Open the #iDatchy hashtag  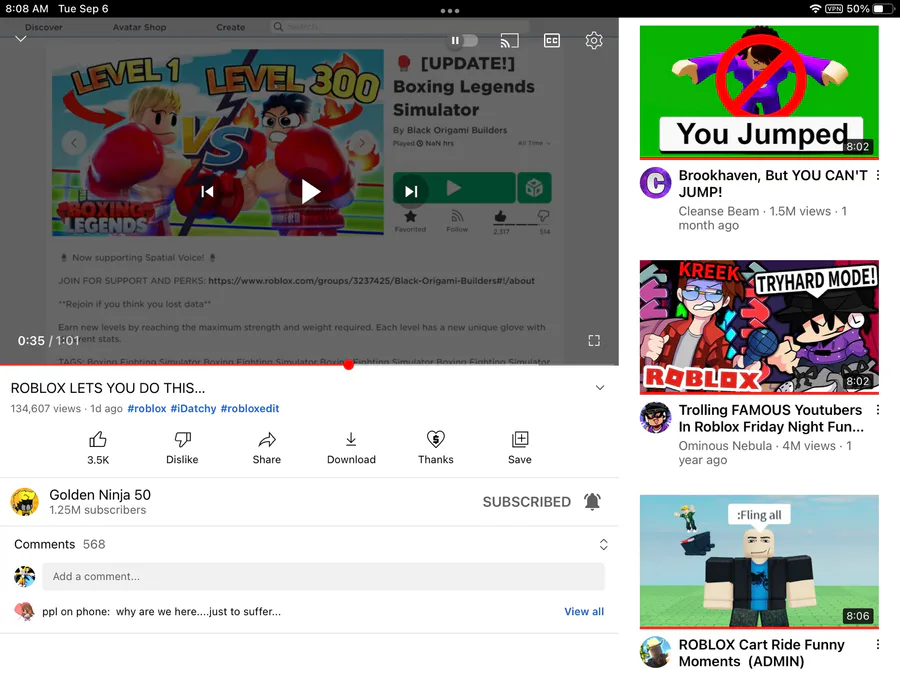tap(193, 409)
